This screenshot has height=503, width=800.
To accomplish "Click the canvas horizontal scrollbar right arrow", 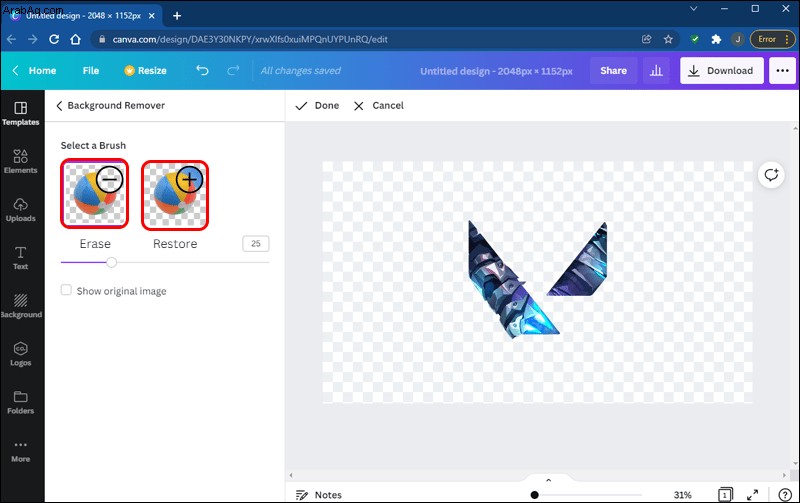I will (784, 475).
